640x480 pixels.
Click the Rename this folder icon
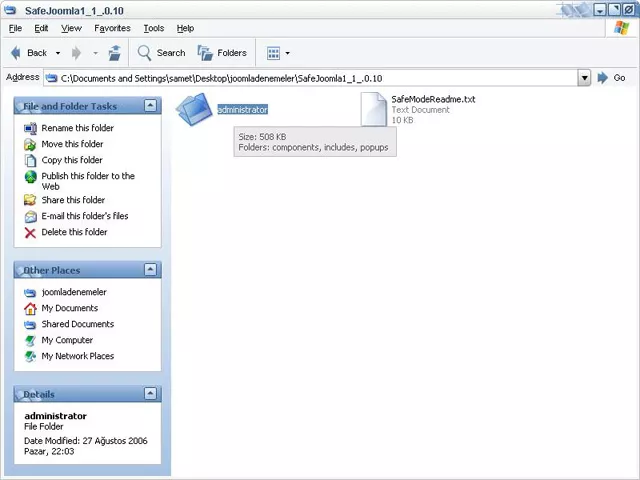tap(30, 128)
